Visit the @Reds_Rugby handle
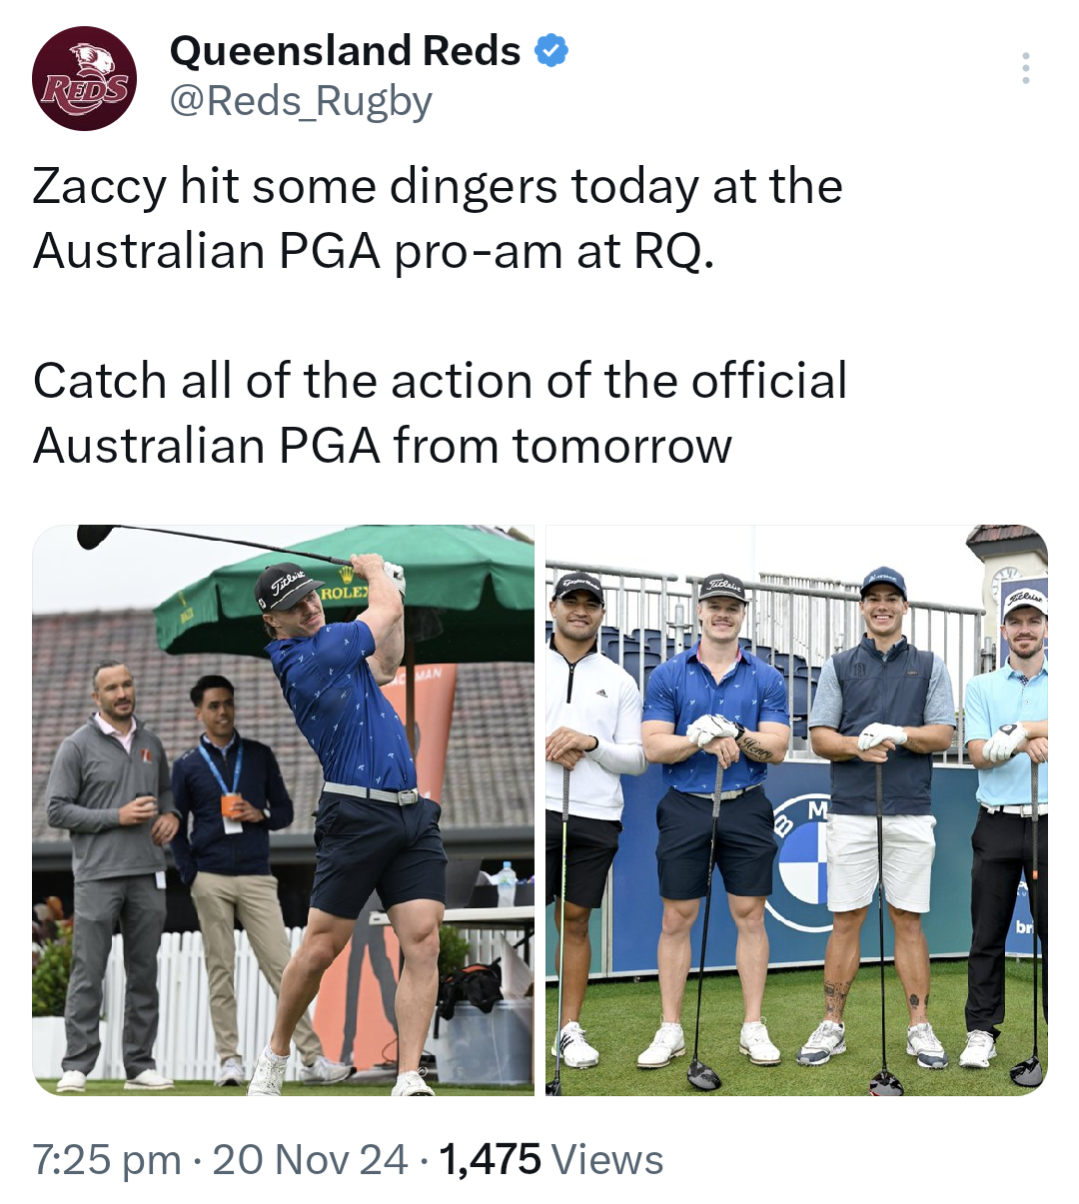 pyautogui.click(x=301, y=101)
